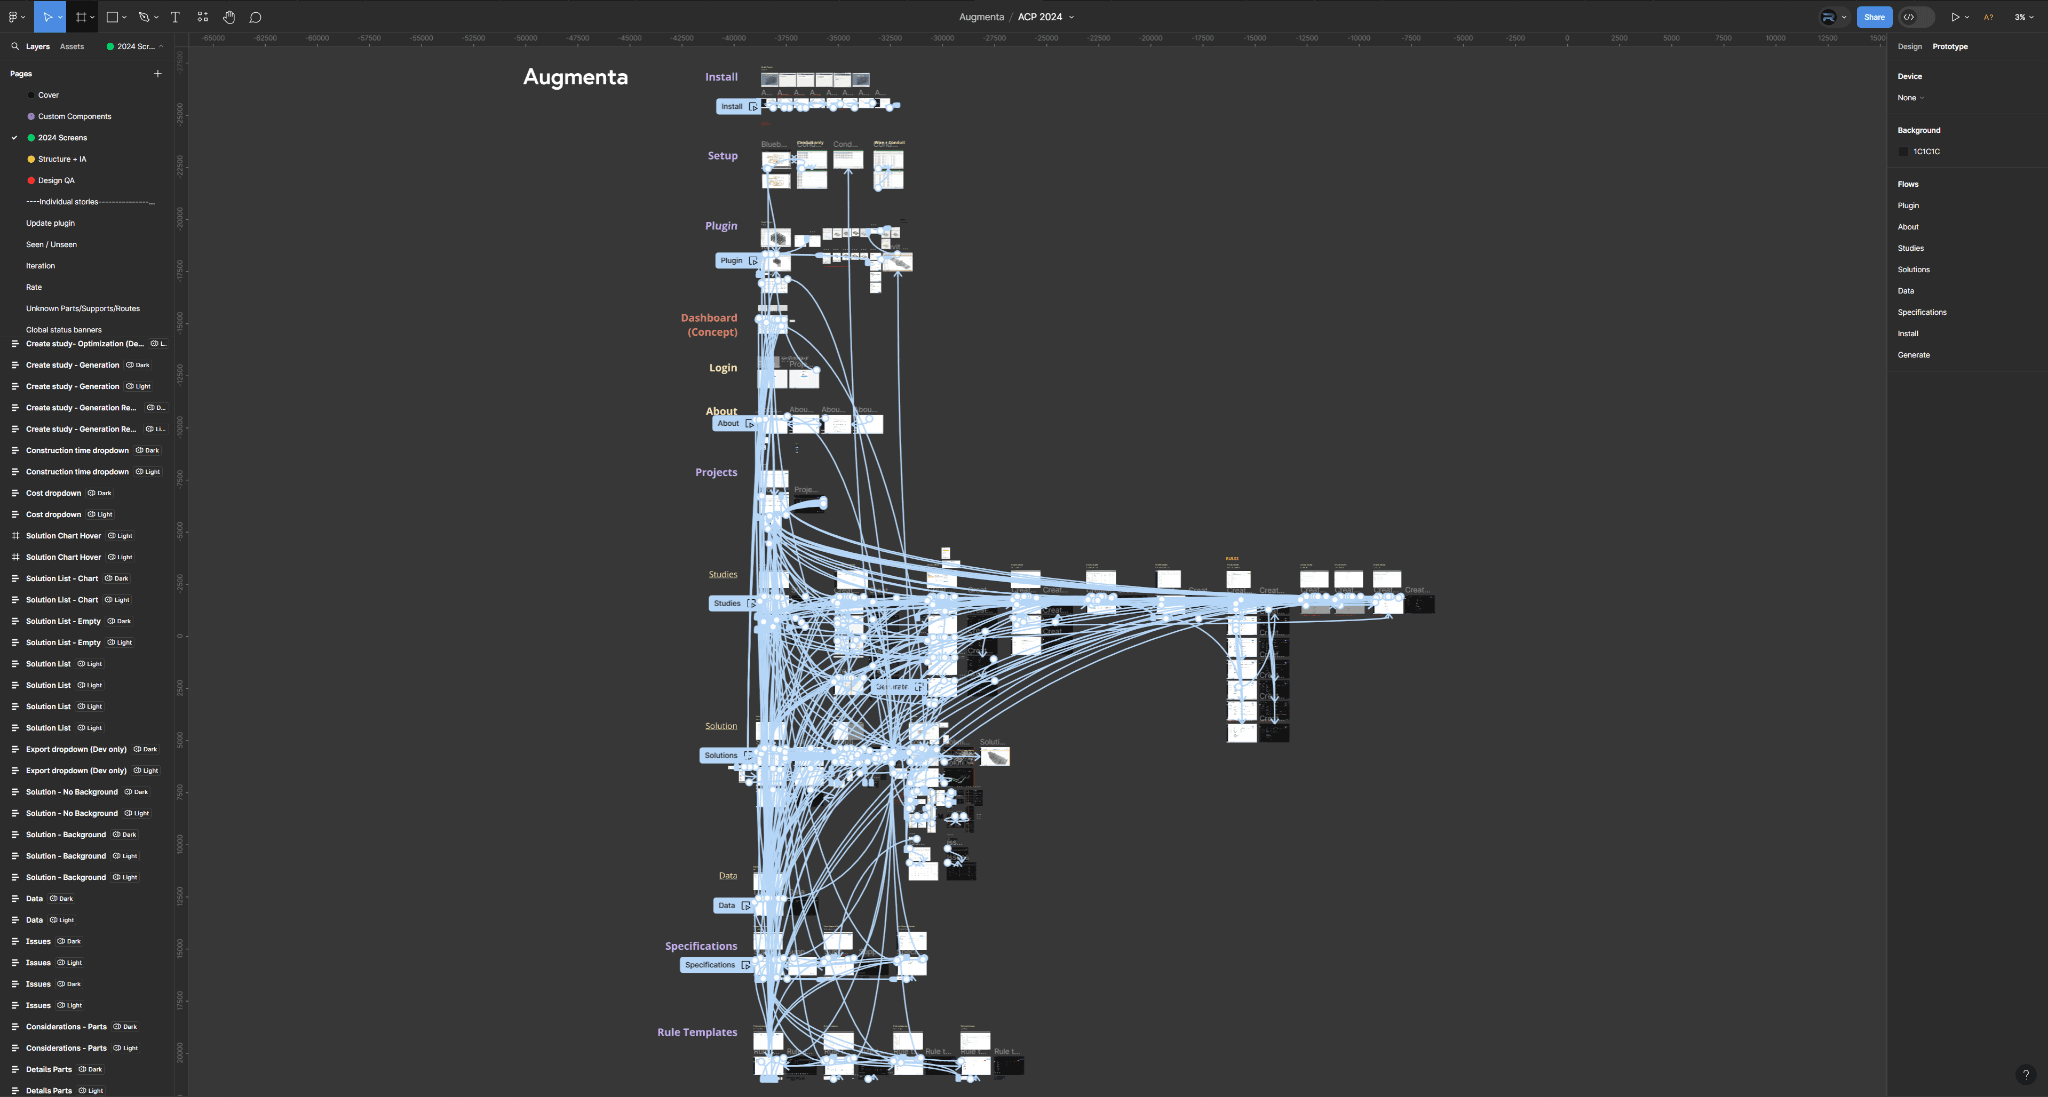Switch to the Layers tab
The image size is (2048, 1097).
tap(38, 46)
